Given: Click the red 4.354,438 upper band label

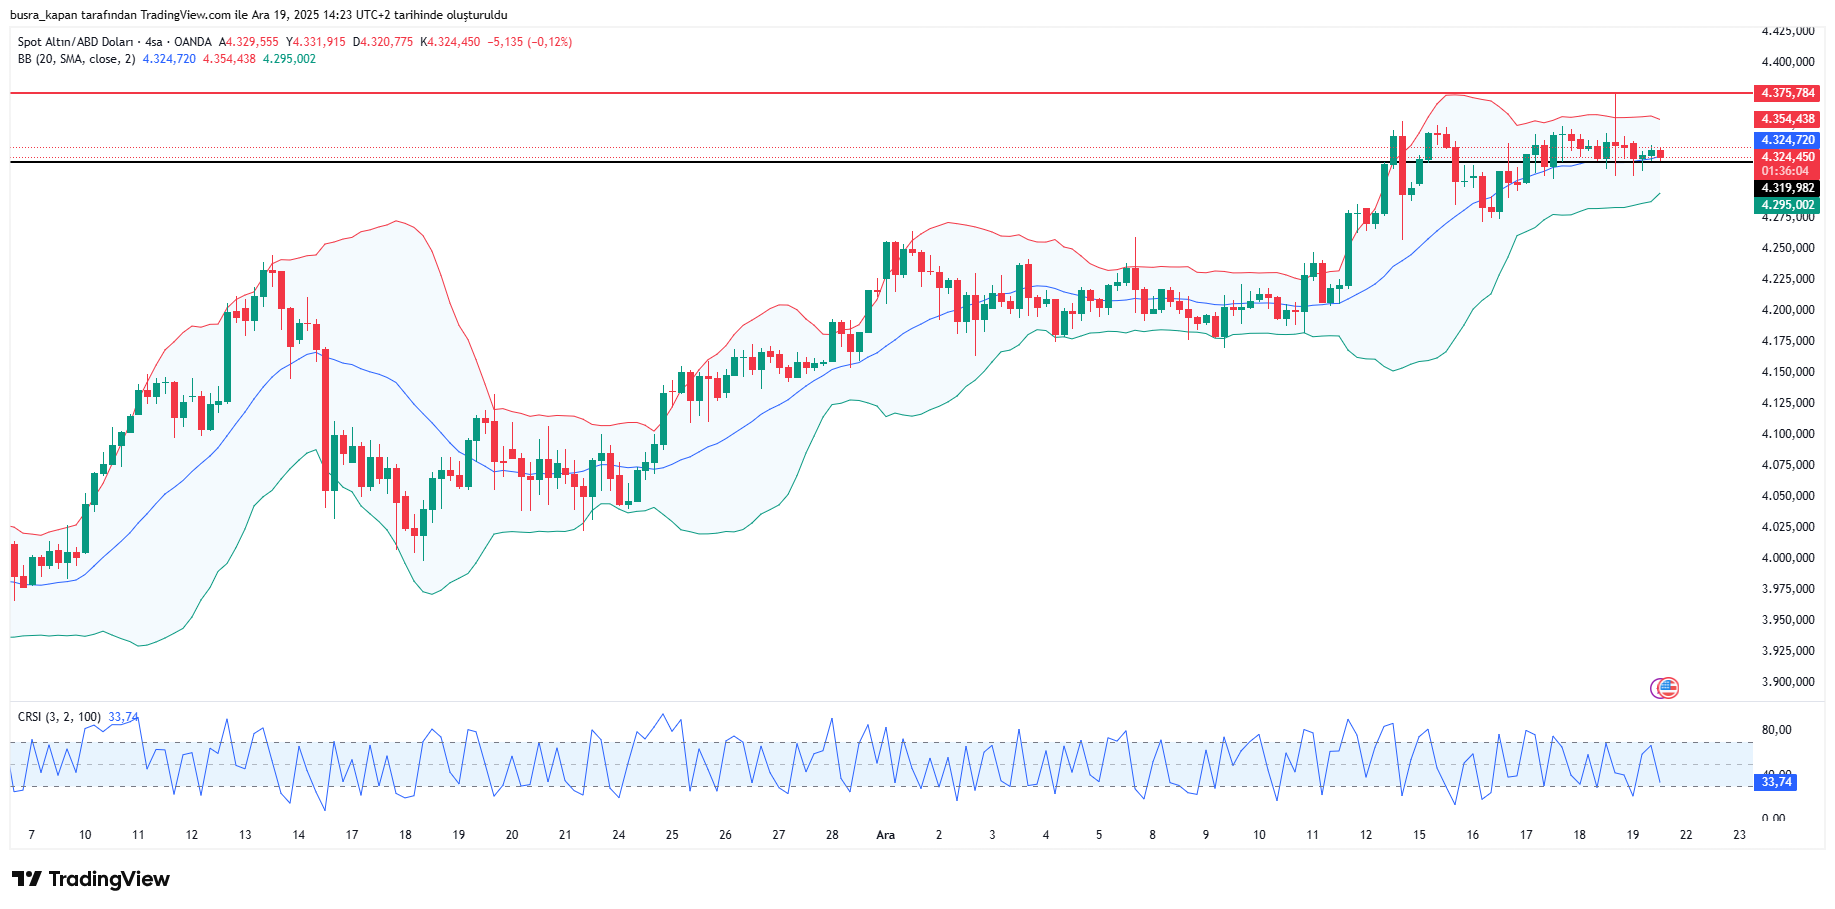Looking at the screenshot, I should coord(1788,119).
